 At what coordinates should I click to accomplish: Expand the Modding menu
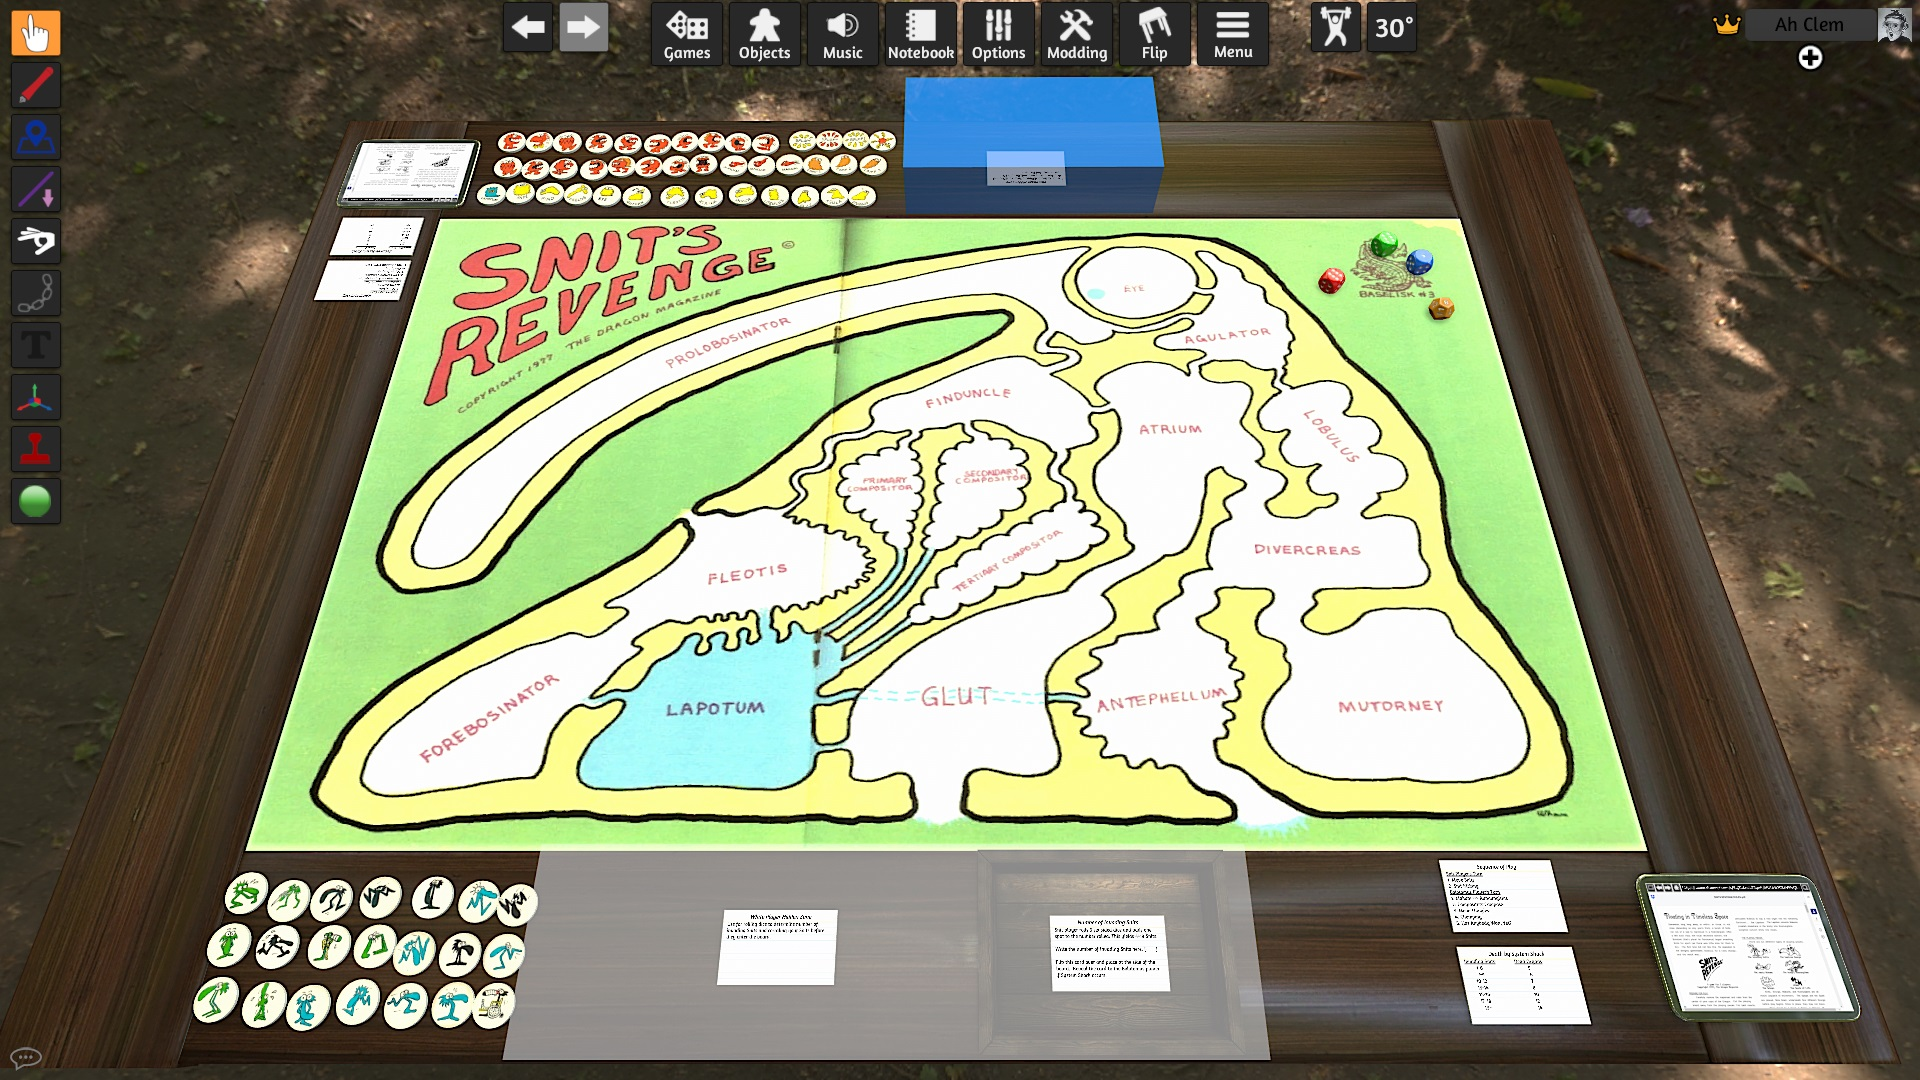coord(1076,35)
